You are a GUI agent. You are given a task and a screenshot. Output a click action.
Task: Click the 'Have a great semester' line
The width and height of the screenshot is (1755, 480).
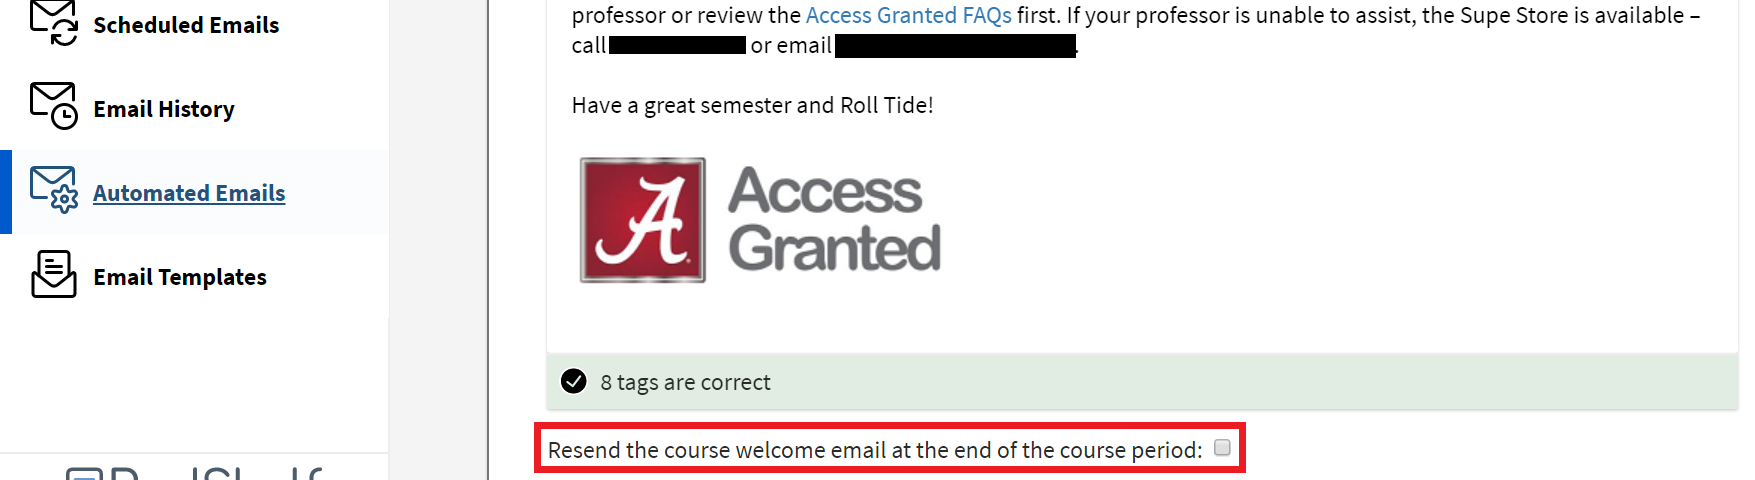752,105
